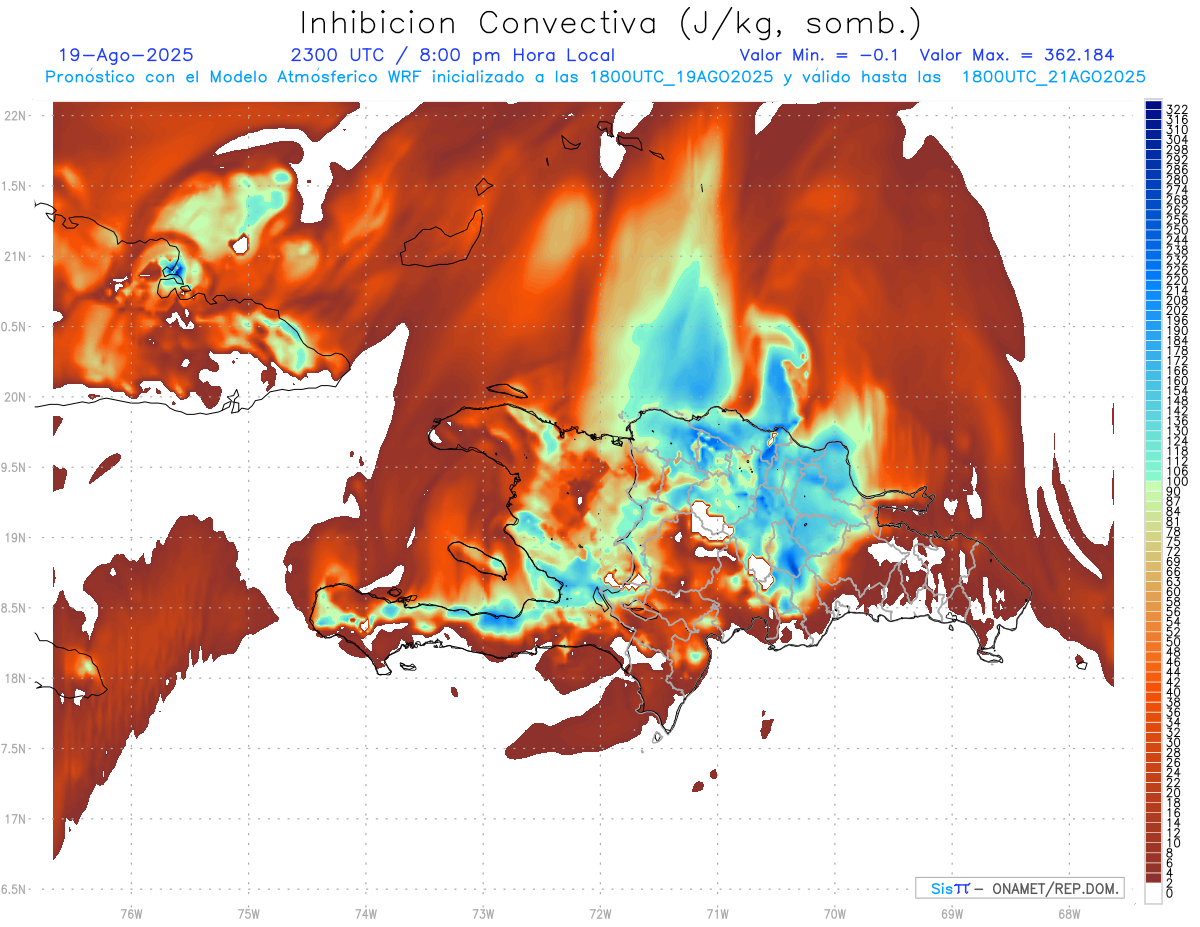The height and width of the screenshot is (927, 1200).
Task: Click the Inhibicion Convectiva map title
Action: point(611,22)
